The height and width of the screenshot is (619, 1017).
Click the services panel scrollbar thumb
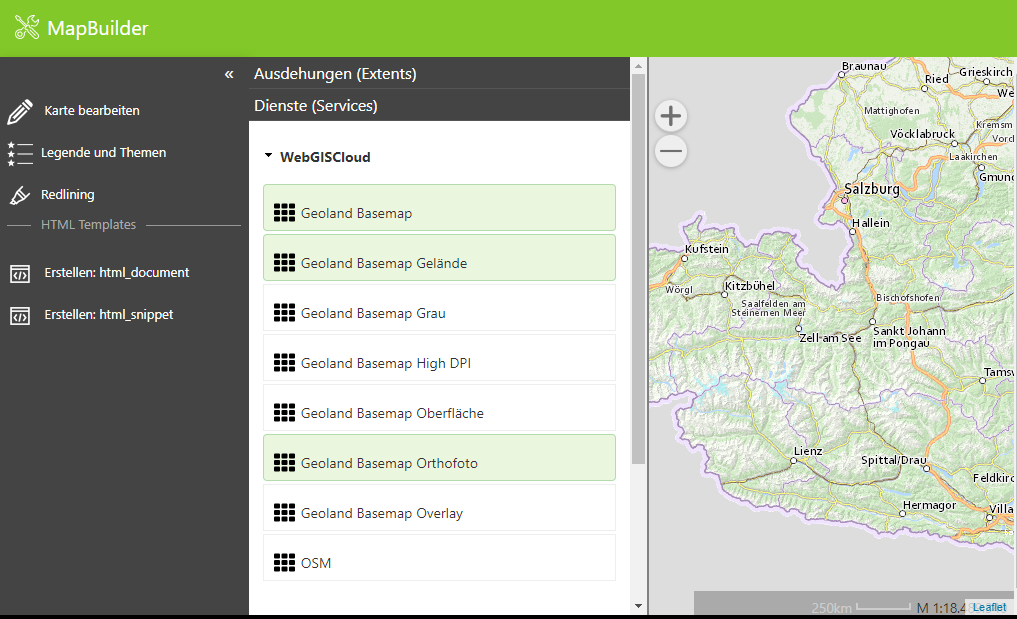pyautogui.click(x=638, y=269)
